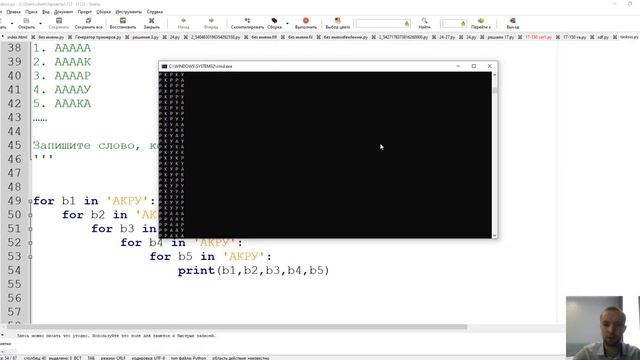The image size is (640, 360).
Task: Open the Сборка menu in the menu bar
Action: [x=103, y=12]
